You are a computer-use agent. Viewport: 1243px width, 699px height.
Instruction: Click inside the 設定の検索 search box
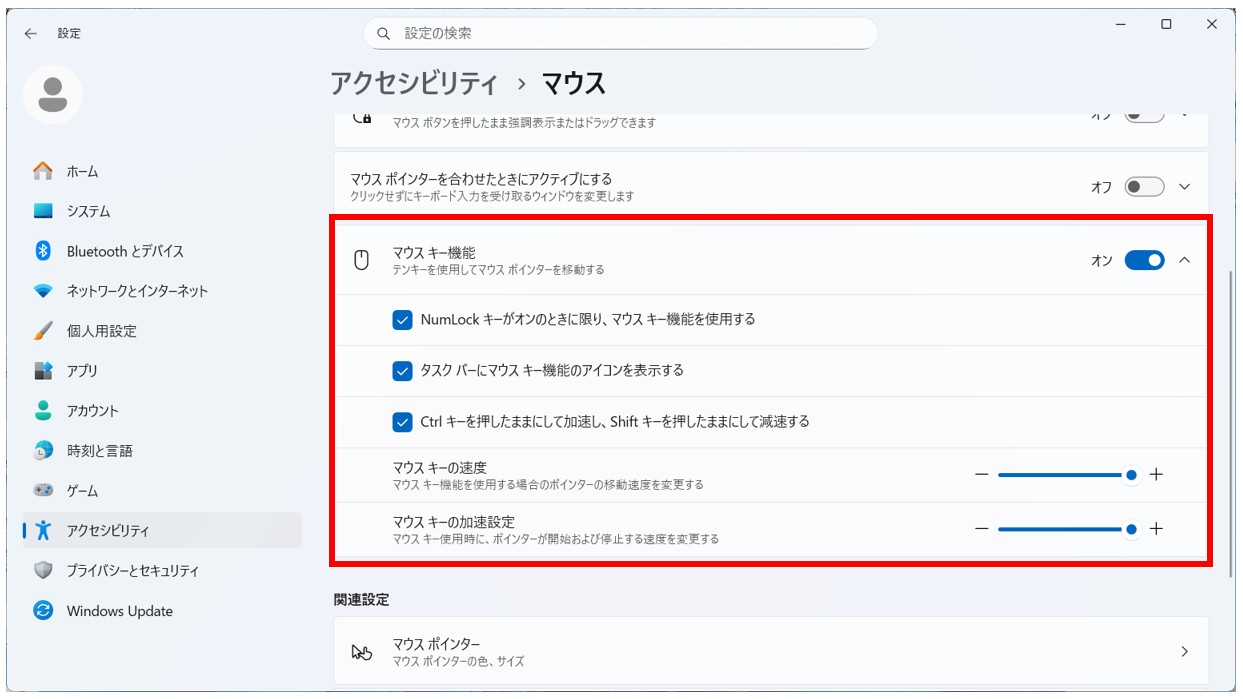(620, 33)
